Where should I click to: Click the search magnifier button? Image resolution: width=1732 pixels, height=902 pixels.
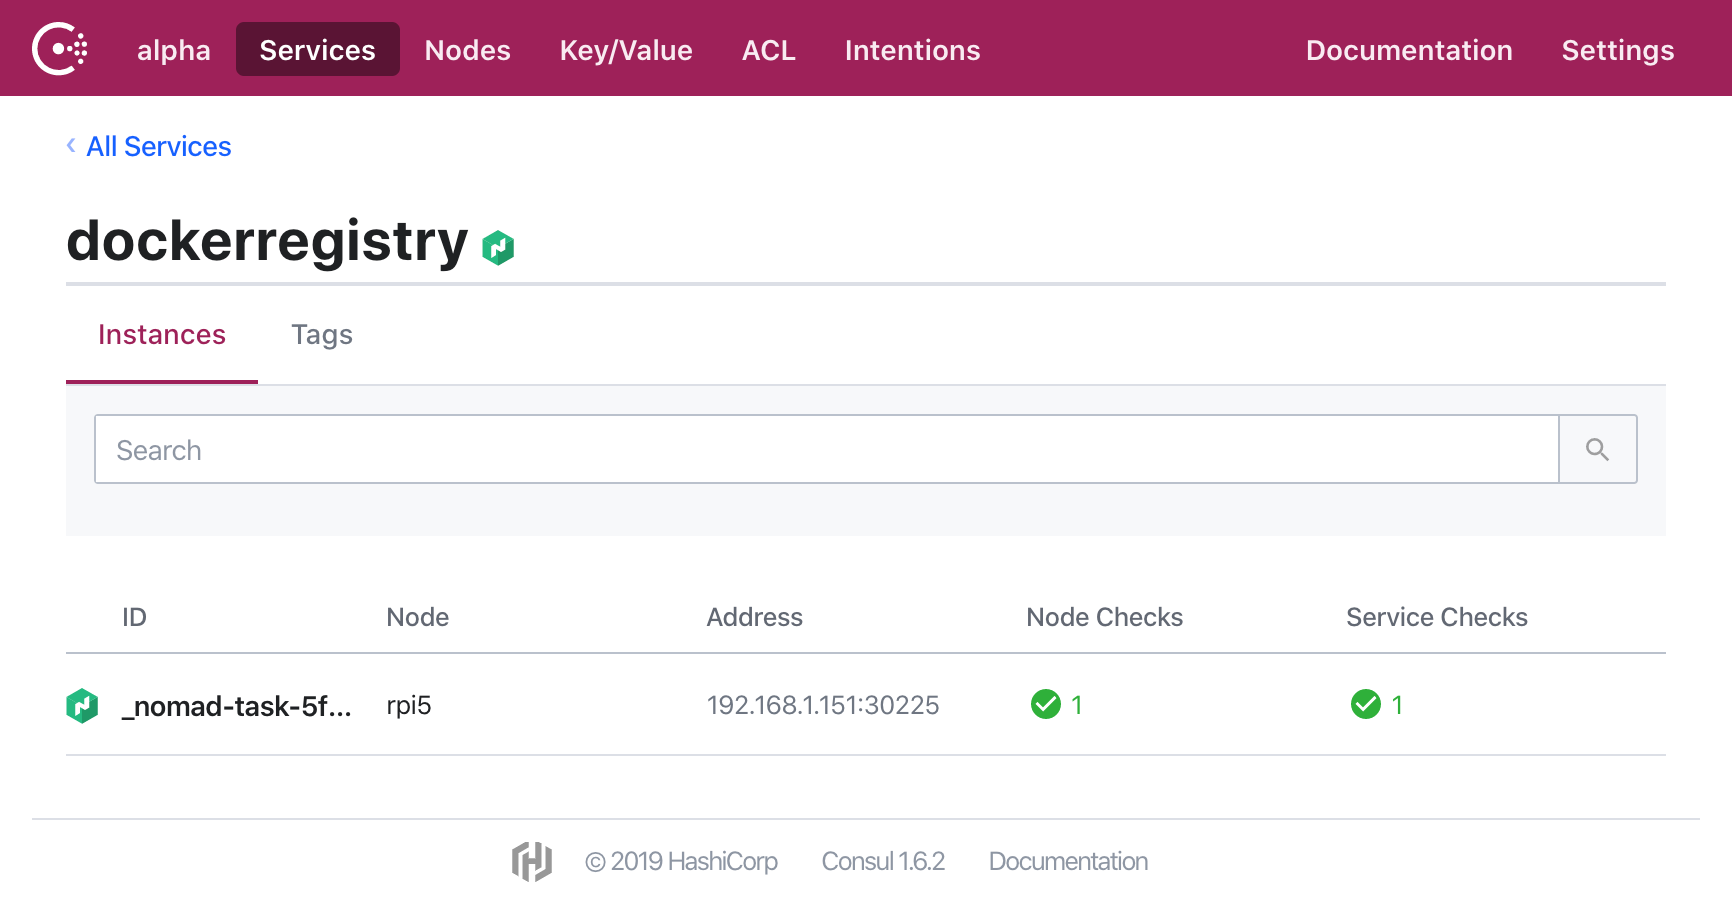pos(1597,449)
